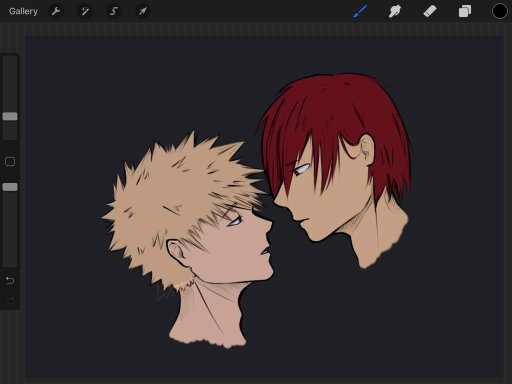This screenshot has height=384, width=512.
Task: Open the black active color picker
Action: click(500, 11)
